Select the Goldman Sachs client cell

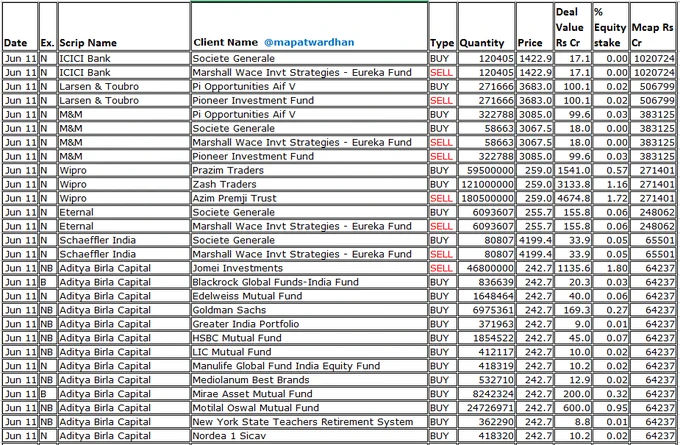pyautogui.click(x=309, y=310)
